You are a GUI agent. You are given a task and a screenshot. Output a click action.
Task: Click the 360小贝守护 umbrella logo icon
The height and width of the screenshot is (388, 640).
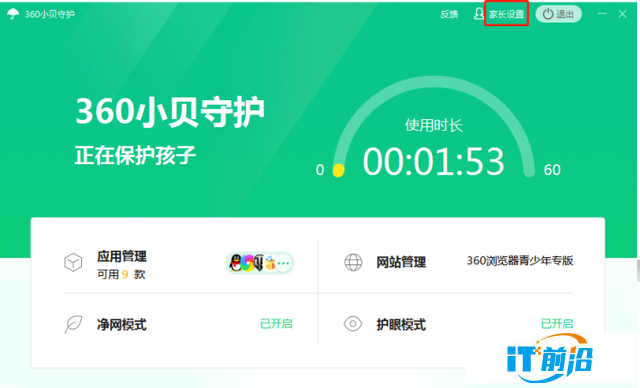tap(13, 14)
